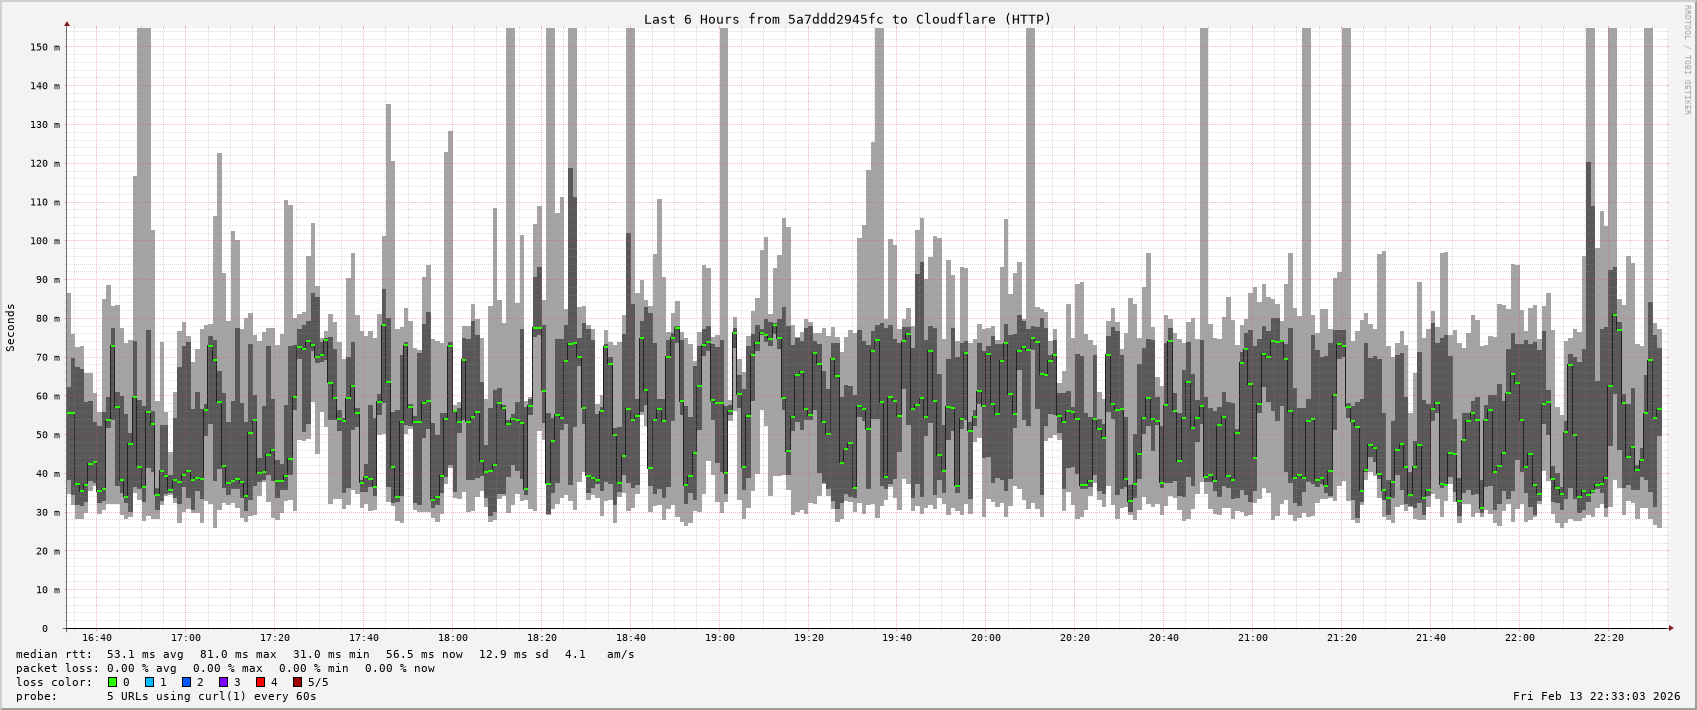This screenshot has height=710, width=1697.
Task: Select the red loss swatch labeled 4
Action: 260,682
